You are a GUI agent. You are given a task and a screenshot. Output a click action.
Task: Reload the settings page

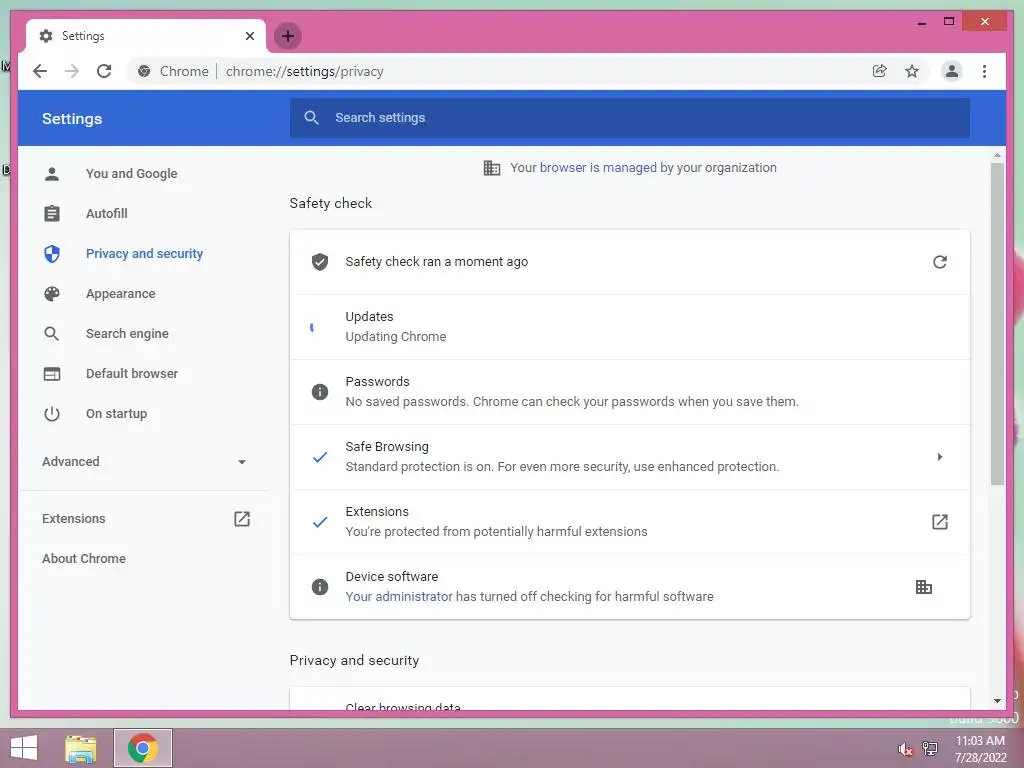click(x=104, y=71)
